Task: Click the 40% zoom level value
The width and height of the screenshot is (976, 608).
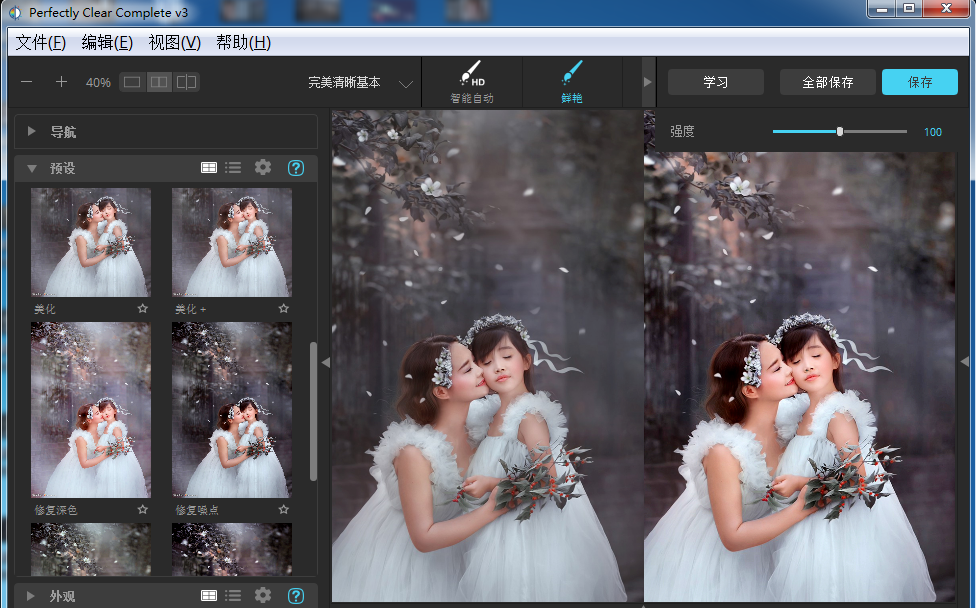Action: click(x=98, y=83)
